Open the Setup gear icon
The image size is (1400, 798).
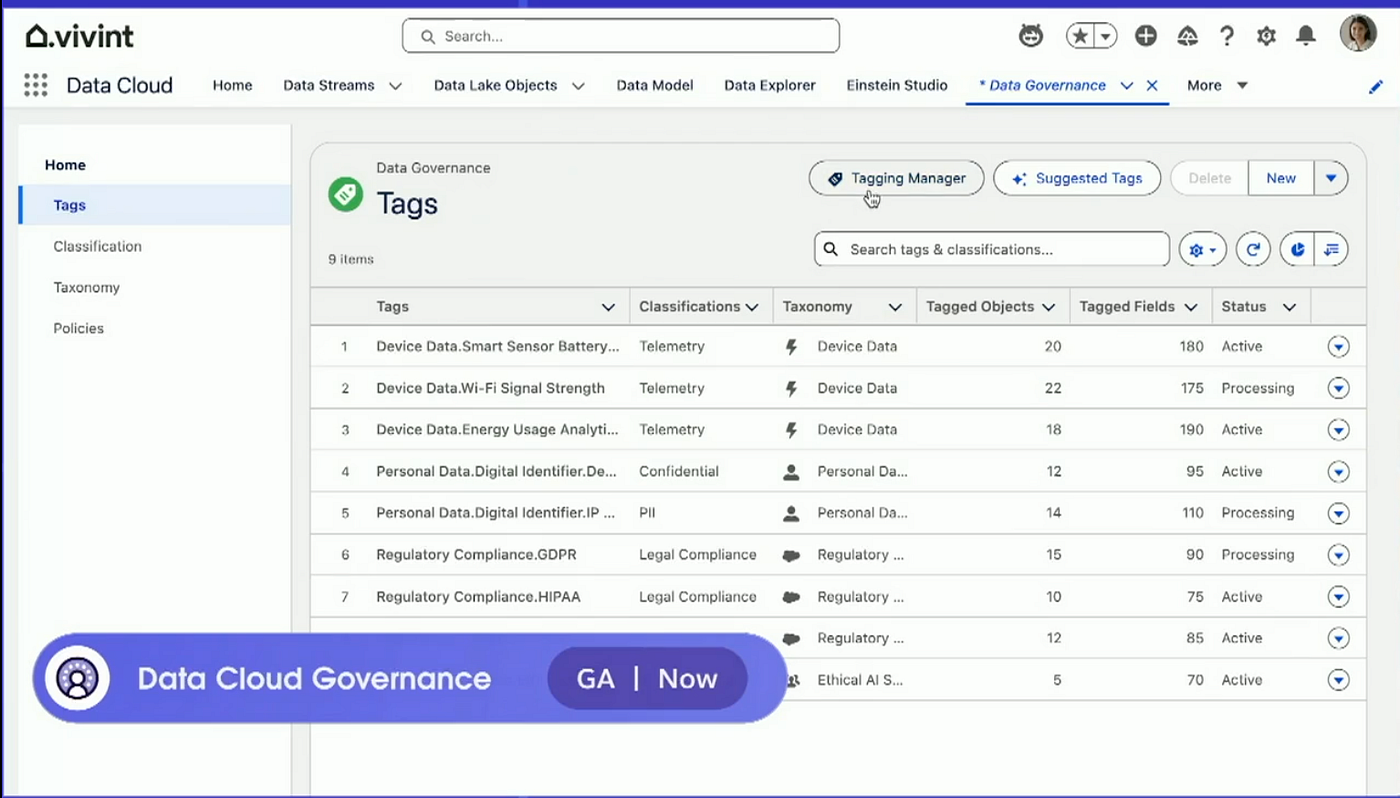point(1266,36)
